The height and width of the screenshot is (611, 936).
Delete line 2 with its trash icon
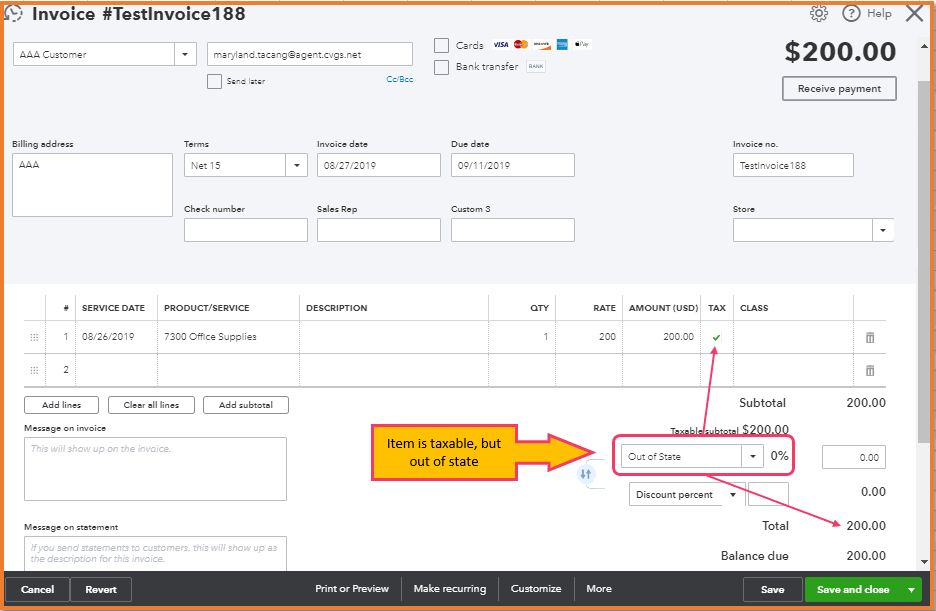[870, 371]
